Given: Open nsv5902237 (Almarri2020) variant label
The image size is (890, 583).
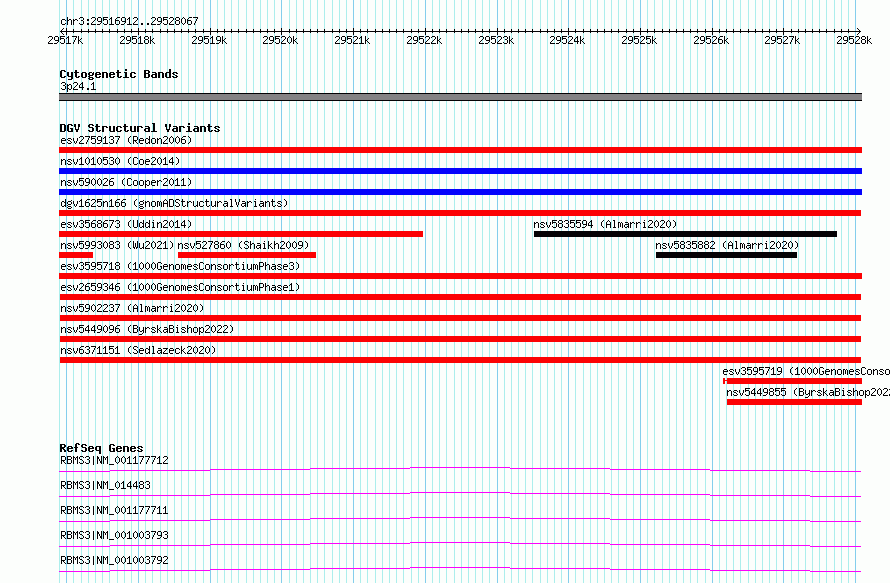Looking at the screenshot, I should click(132, 308).
